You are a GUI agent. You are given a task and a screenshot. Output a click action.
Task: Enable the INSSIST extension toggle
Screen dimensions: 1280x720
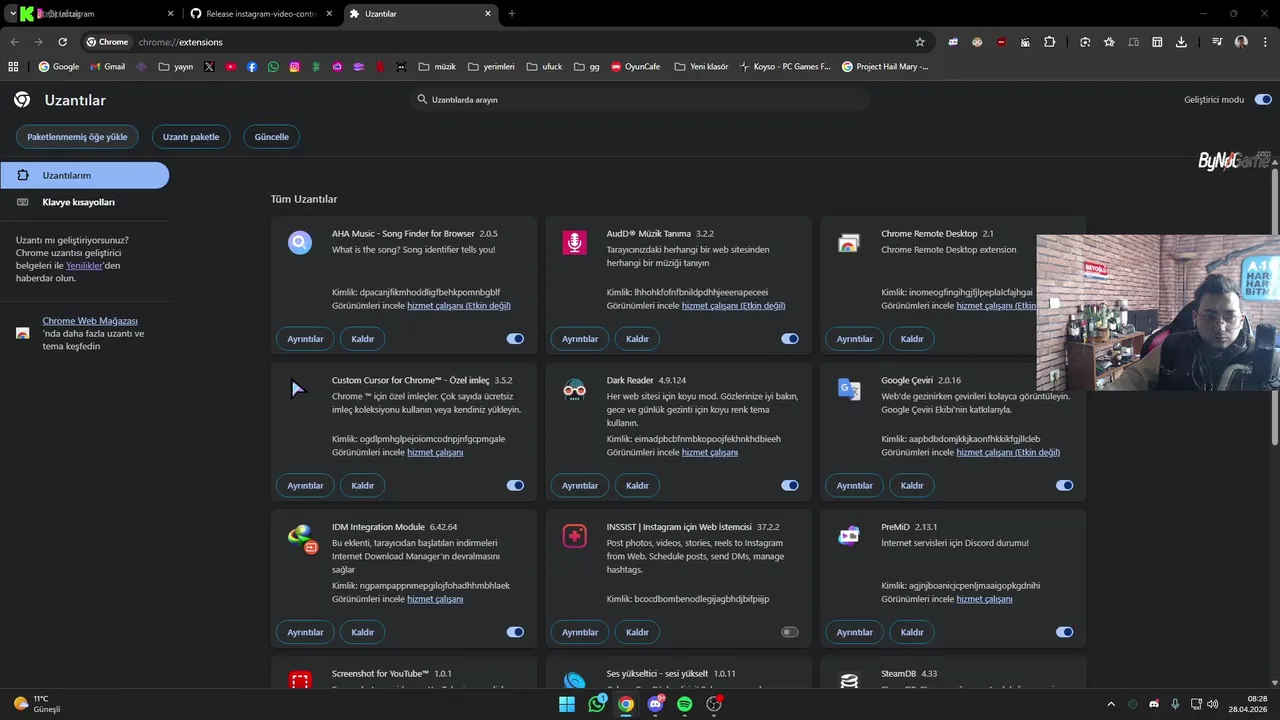[x=790, y=632]
